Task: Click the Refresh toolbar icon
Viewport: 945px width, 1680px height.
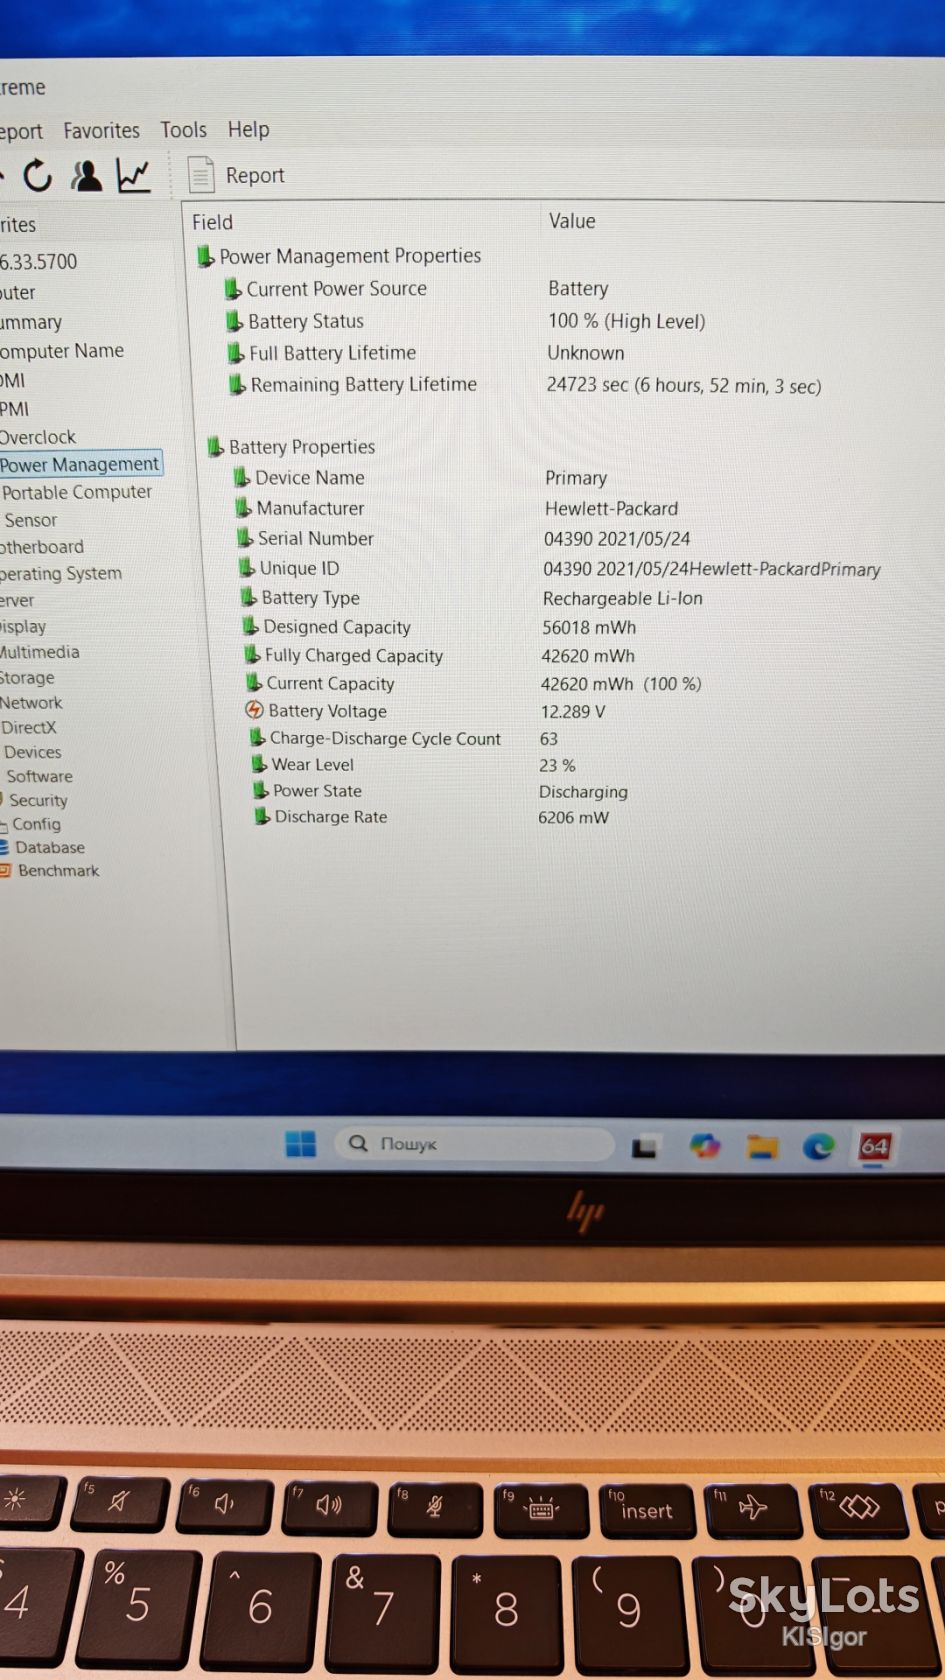Action: 37,176
